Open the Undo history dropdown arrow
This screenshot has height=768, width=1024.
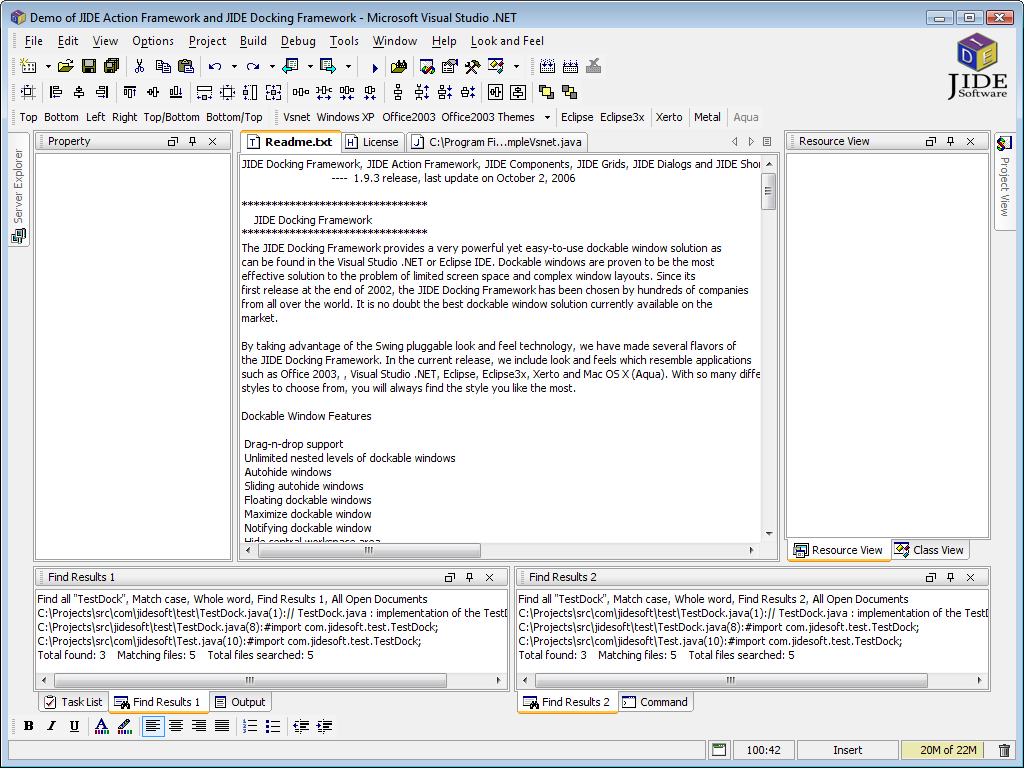point(234,66)
